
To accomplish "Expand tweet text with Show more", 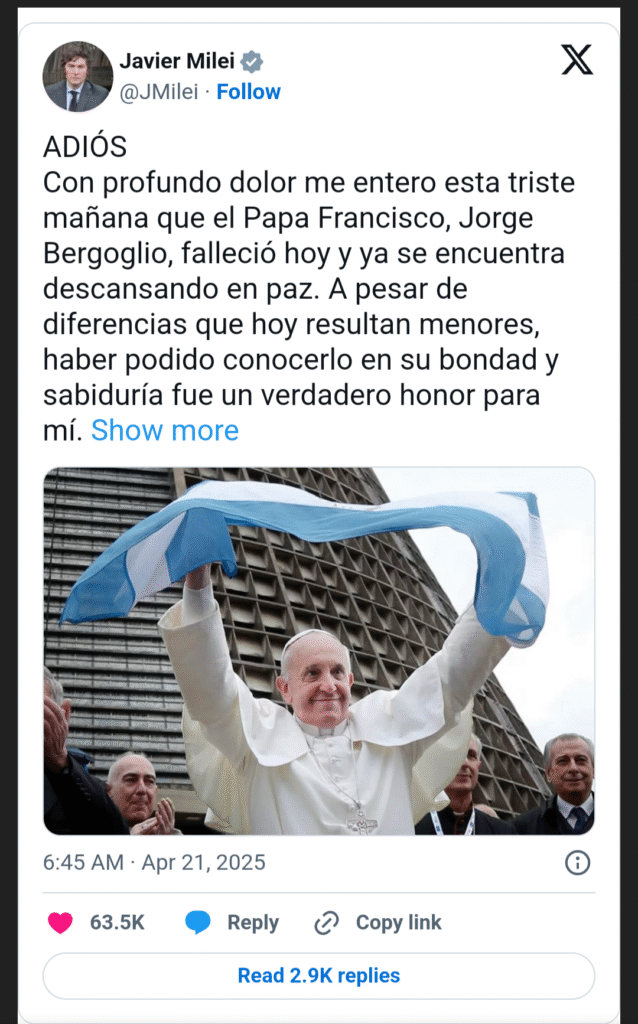I will [165, 431].
